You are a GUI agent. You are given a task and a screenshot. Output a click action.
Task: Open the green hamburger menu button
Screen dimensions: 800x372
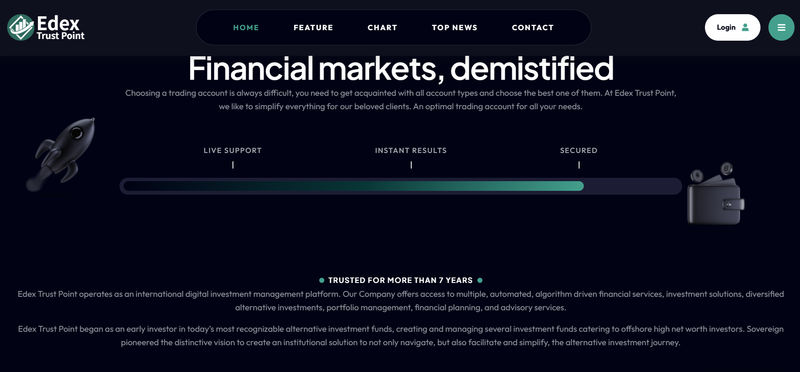click(x=781, y=28)
